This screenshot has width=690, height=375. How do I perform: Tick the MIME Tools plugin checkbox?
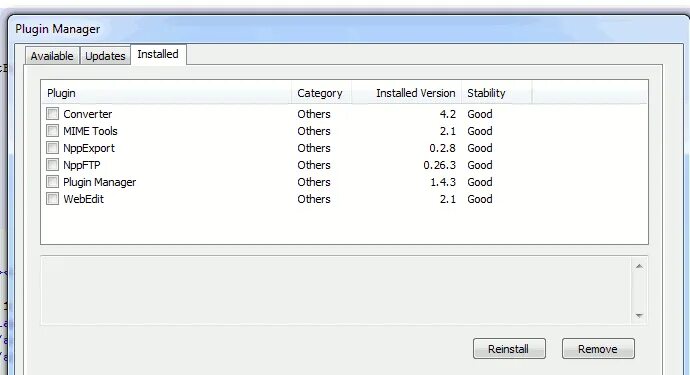tap(52, 131)
